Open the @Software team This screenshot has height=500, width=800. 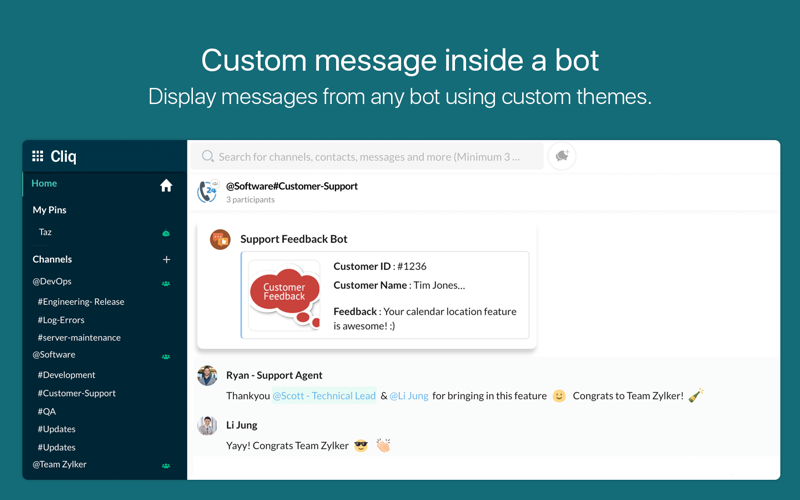point(54,355)
